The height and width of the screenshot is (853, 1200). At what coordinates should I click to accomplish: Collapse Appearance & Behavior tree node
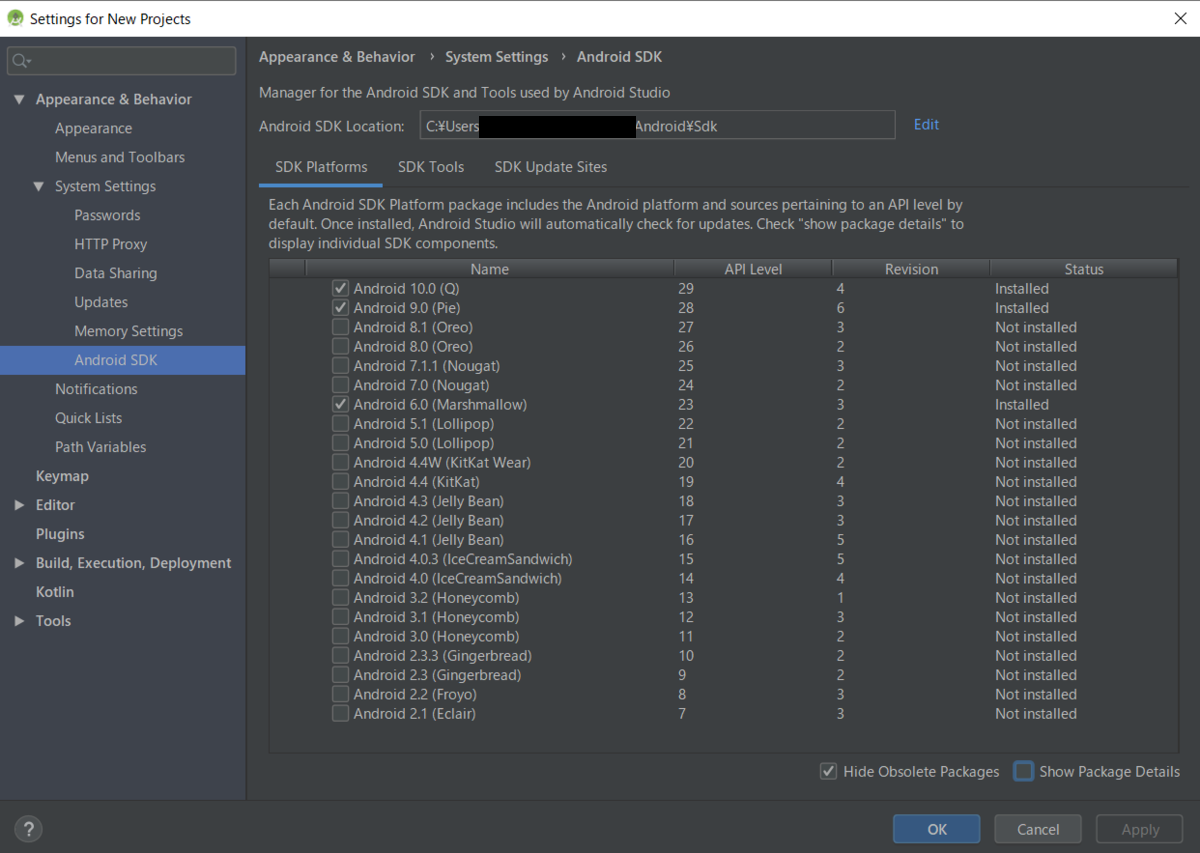point(19,99)
